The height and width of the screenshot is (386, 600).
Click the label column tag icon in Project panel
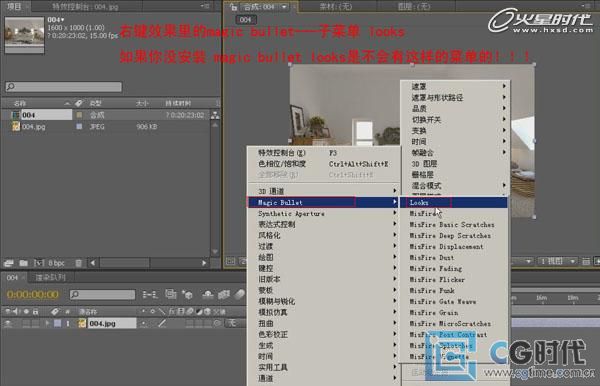[x=78, y=103]
